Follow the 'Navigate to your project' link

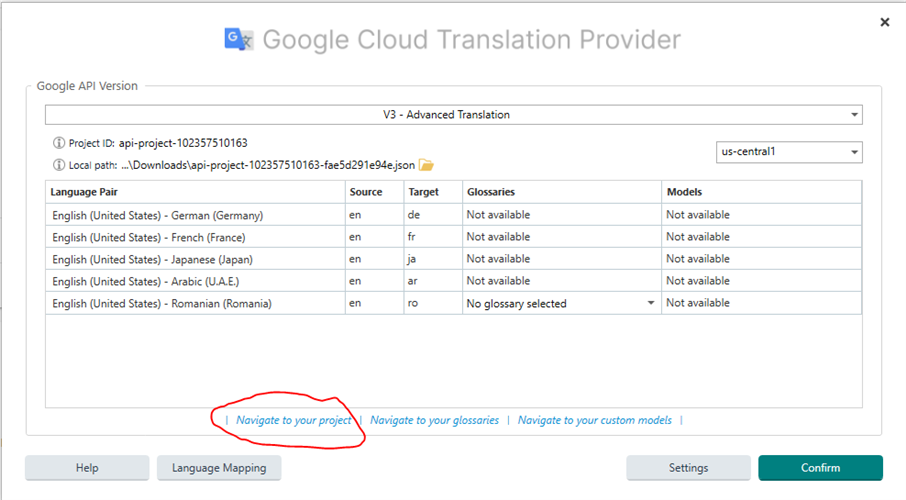click(x=294, y=420)
